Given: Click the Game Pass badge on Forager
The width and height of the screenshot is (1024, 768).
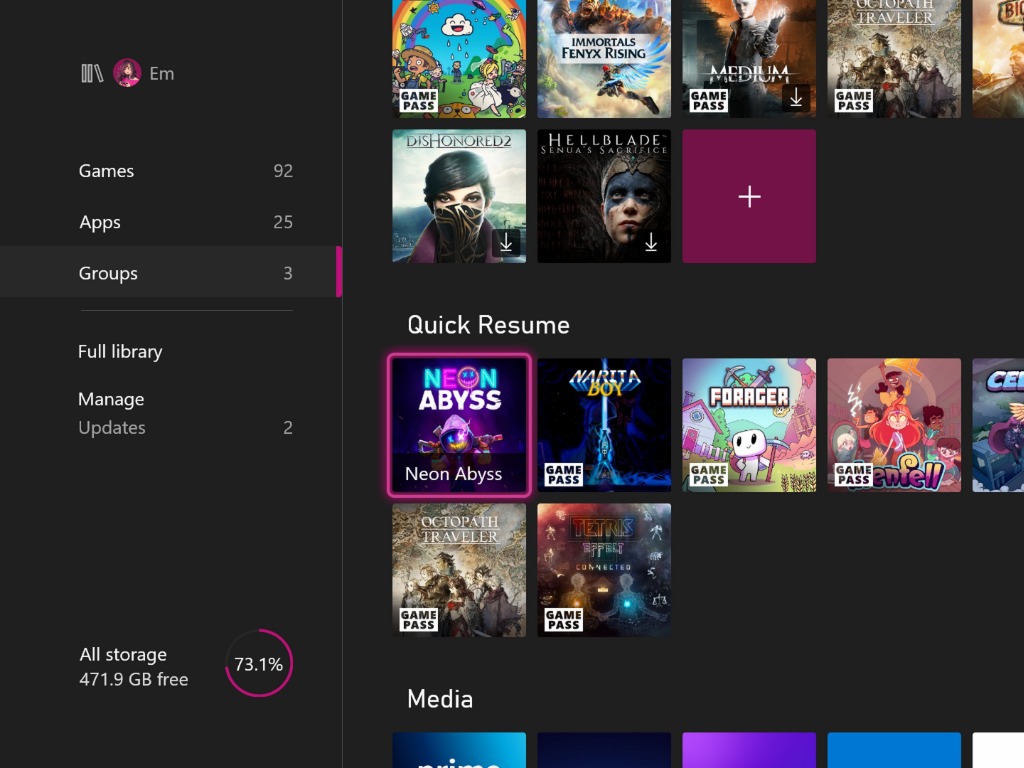Looking at the screenshot, I should click(x=708, y=474).
